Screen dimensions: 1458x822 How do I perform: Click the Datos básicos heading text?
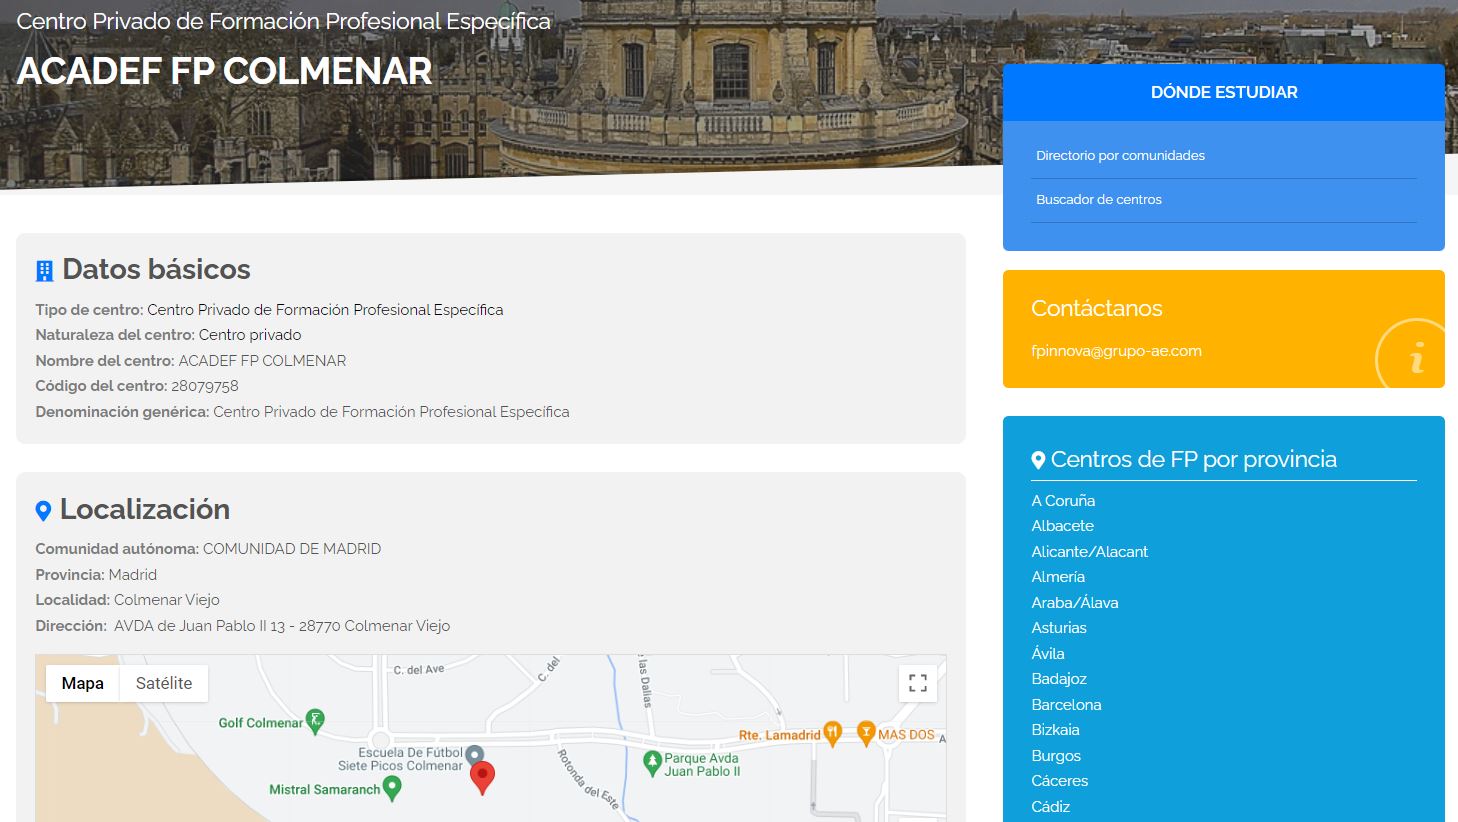(156, 269)
